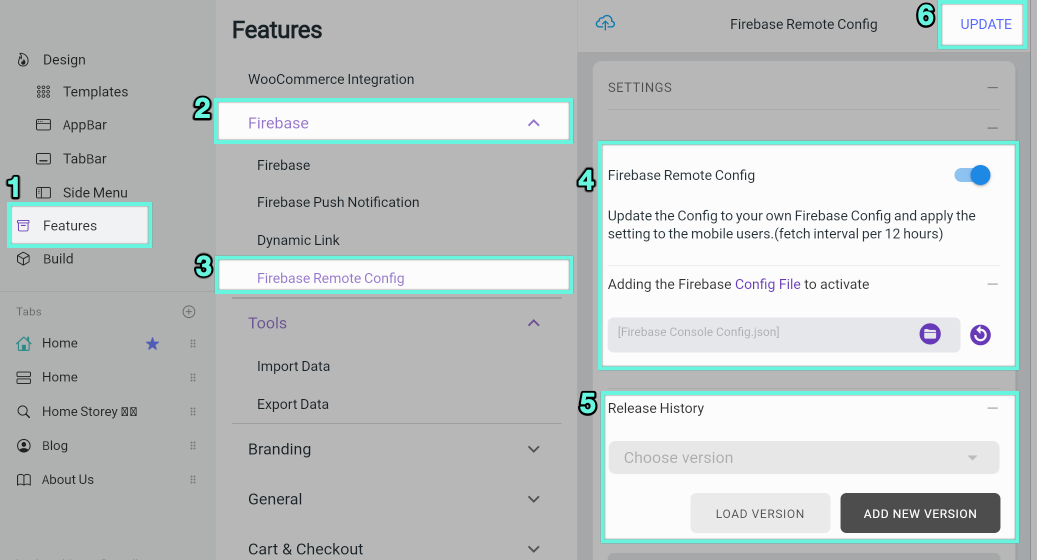Click the Blog tab profile icon
1037x560 pixels.
tap(23, 446)
